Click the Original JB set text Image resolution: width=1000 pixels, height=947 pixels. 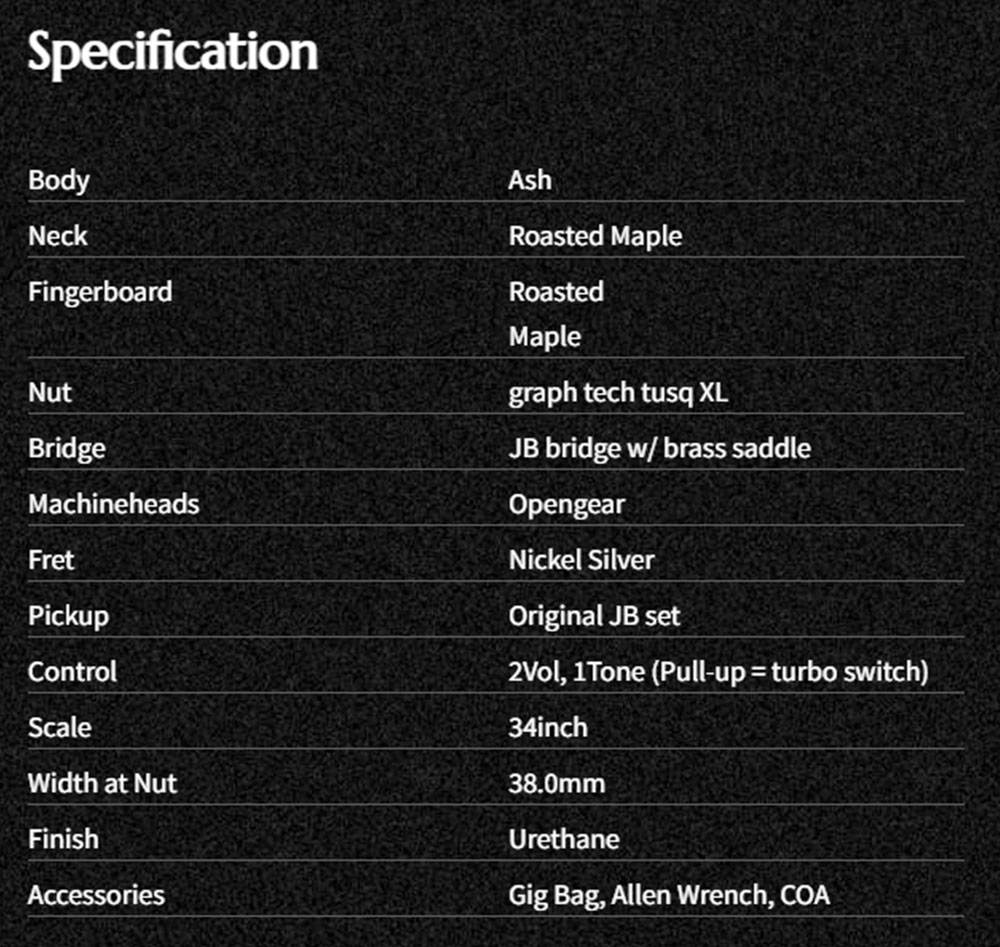(594, 617)
